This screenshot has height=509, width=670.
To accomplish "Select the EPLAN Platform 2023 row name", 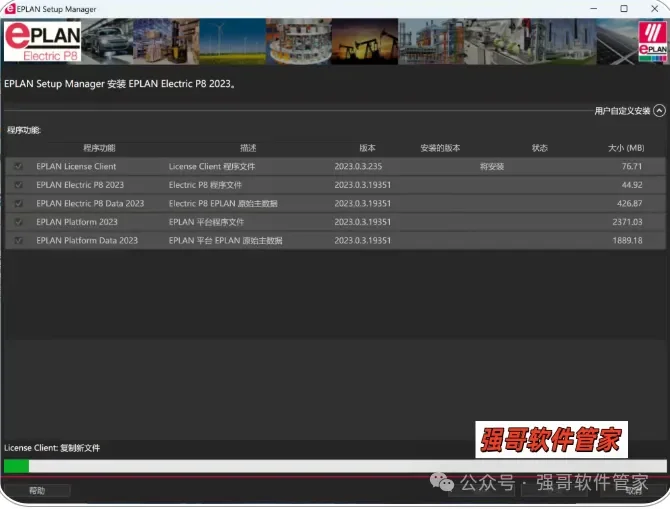I will pyautogui.click(x=77, y=222).
